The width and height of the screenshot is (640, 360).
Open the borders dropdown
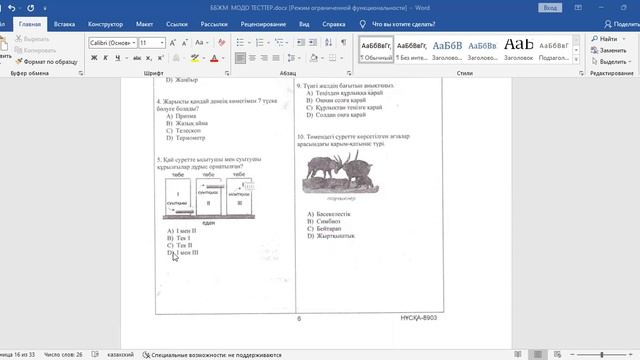[x=342, y=58]
